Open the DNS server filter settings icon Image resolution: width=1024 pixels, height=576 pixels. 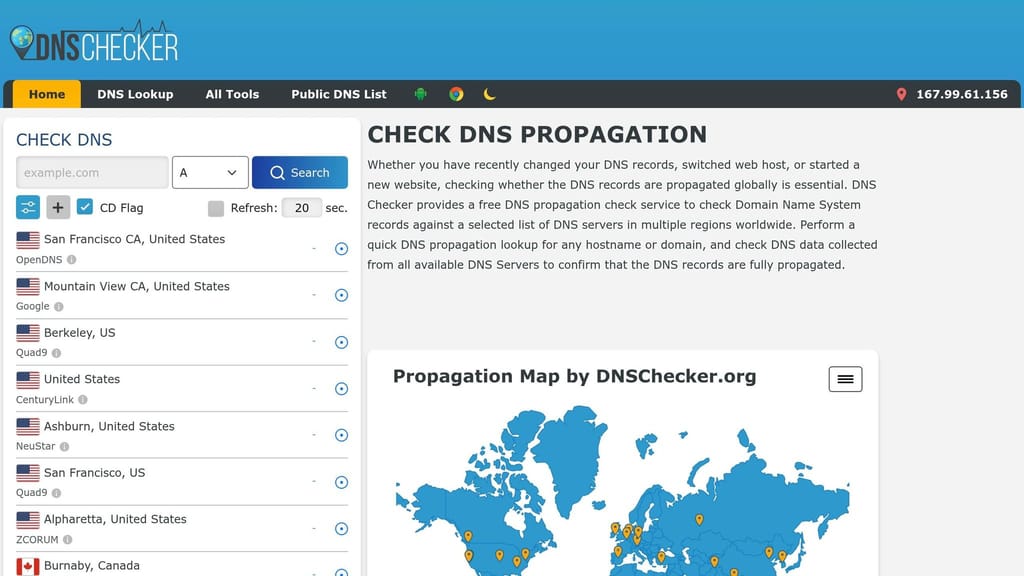pos(28,208)
